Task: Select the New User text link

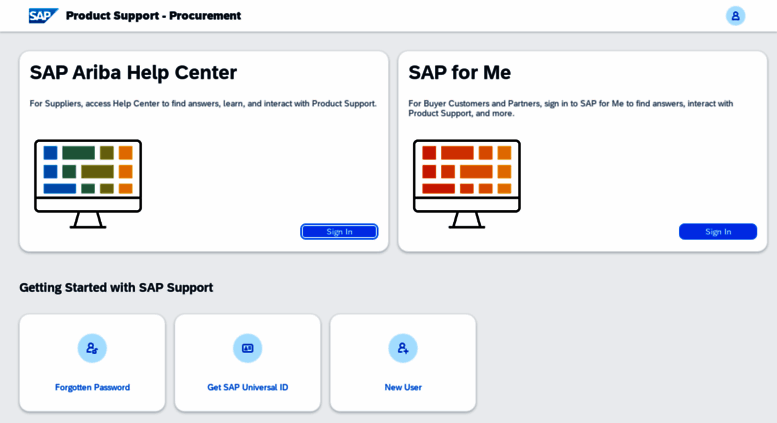Action: [403, 387]
